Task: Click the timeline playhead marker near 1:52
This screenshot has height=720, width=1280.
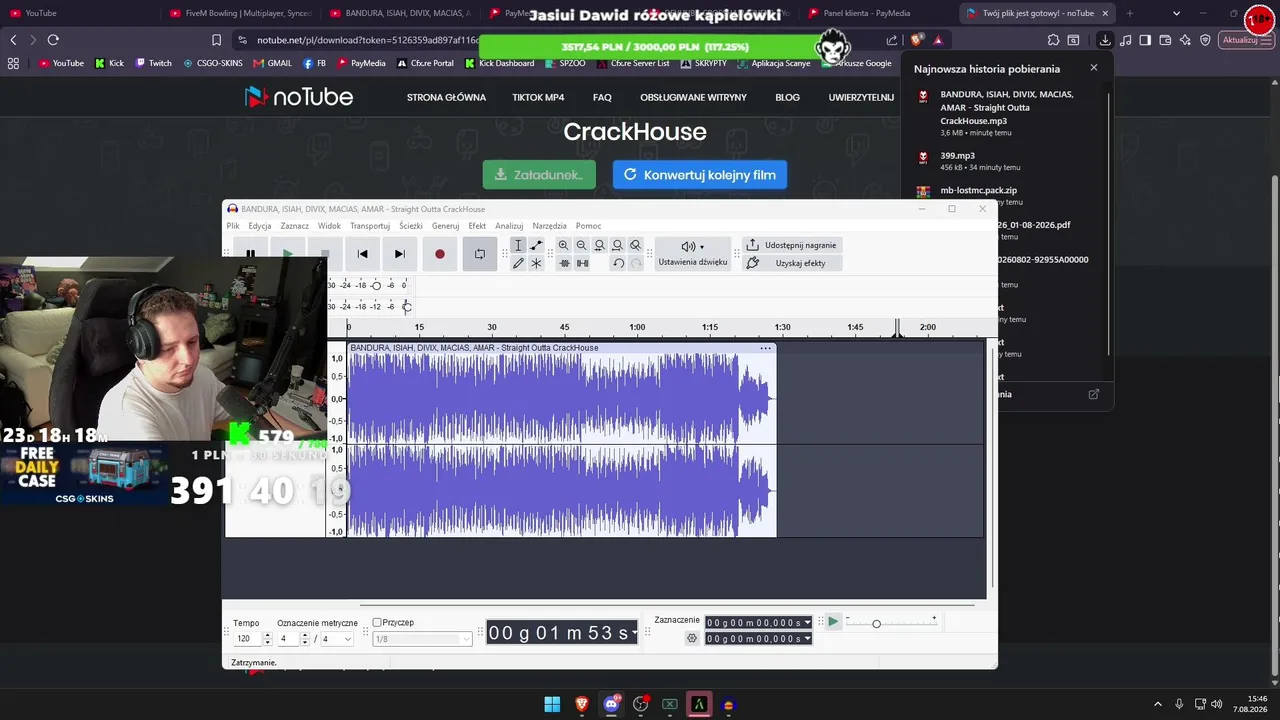Action: (897, 328)
